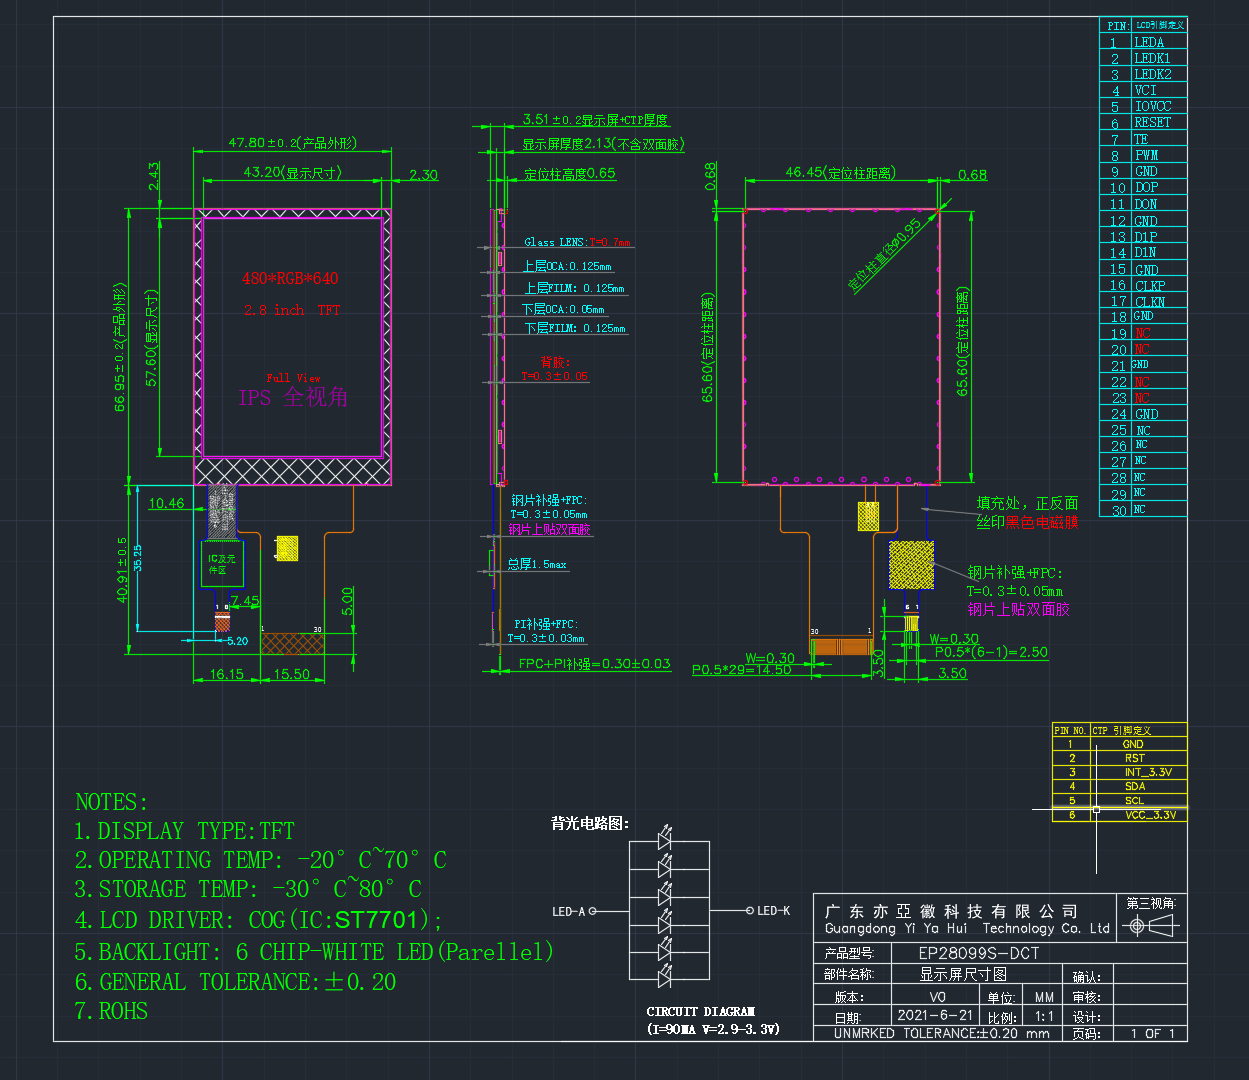Screen dimensions: 1249x1080
Task: Select the "IOVCC" pin entry
Action: [x=1153, y=106]
